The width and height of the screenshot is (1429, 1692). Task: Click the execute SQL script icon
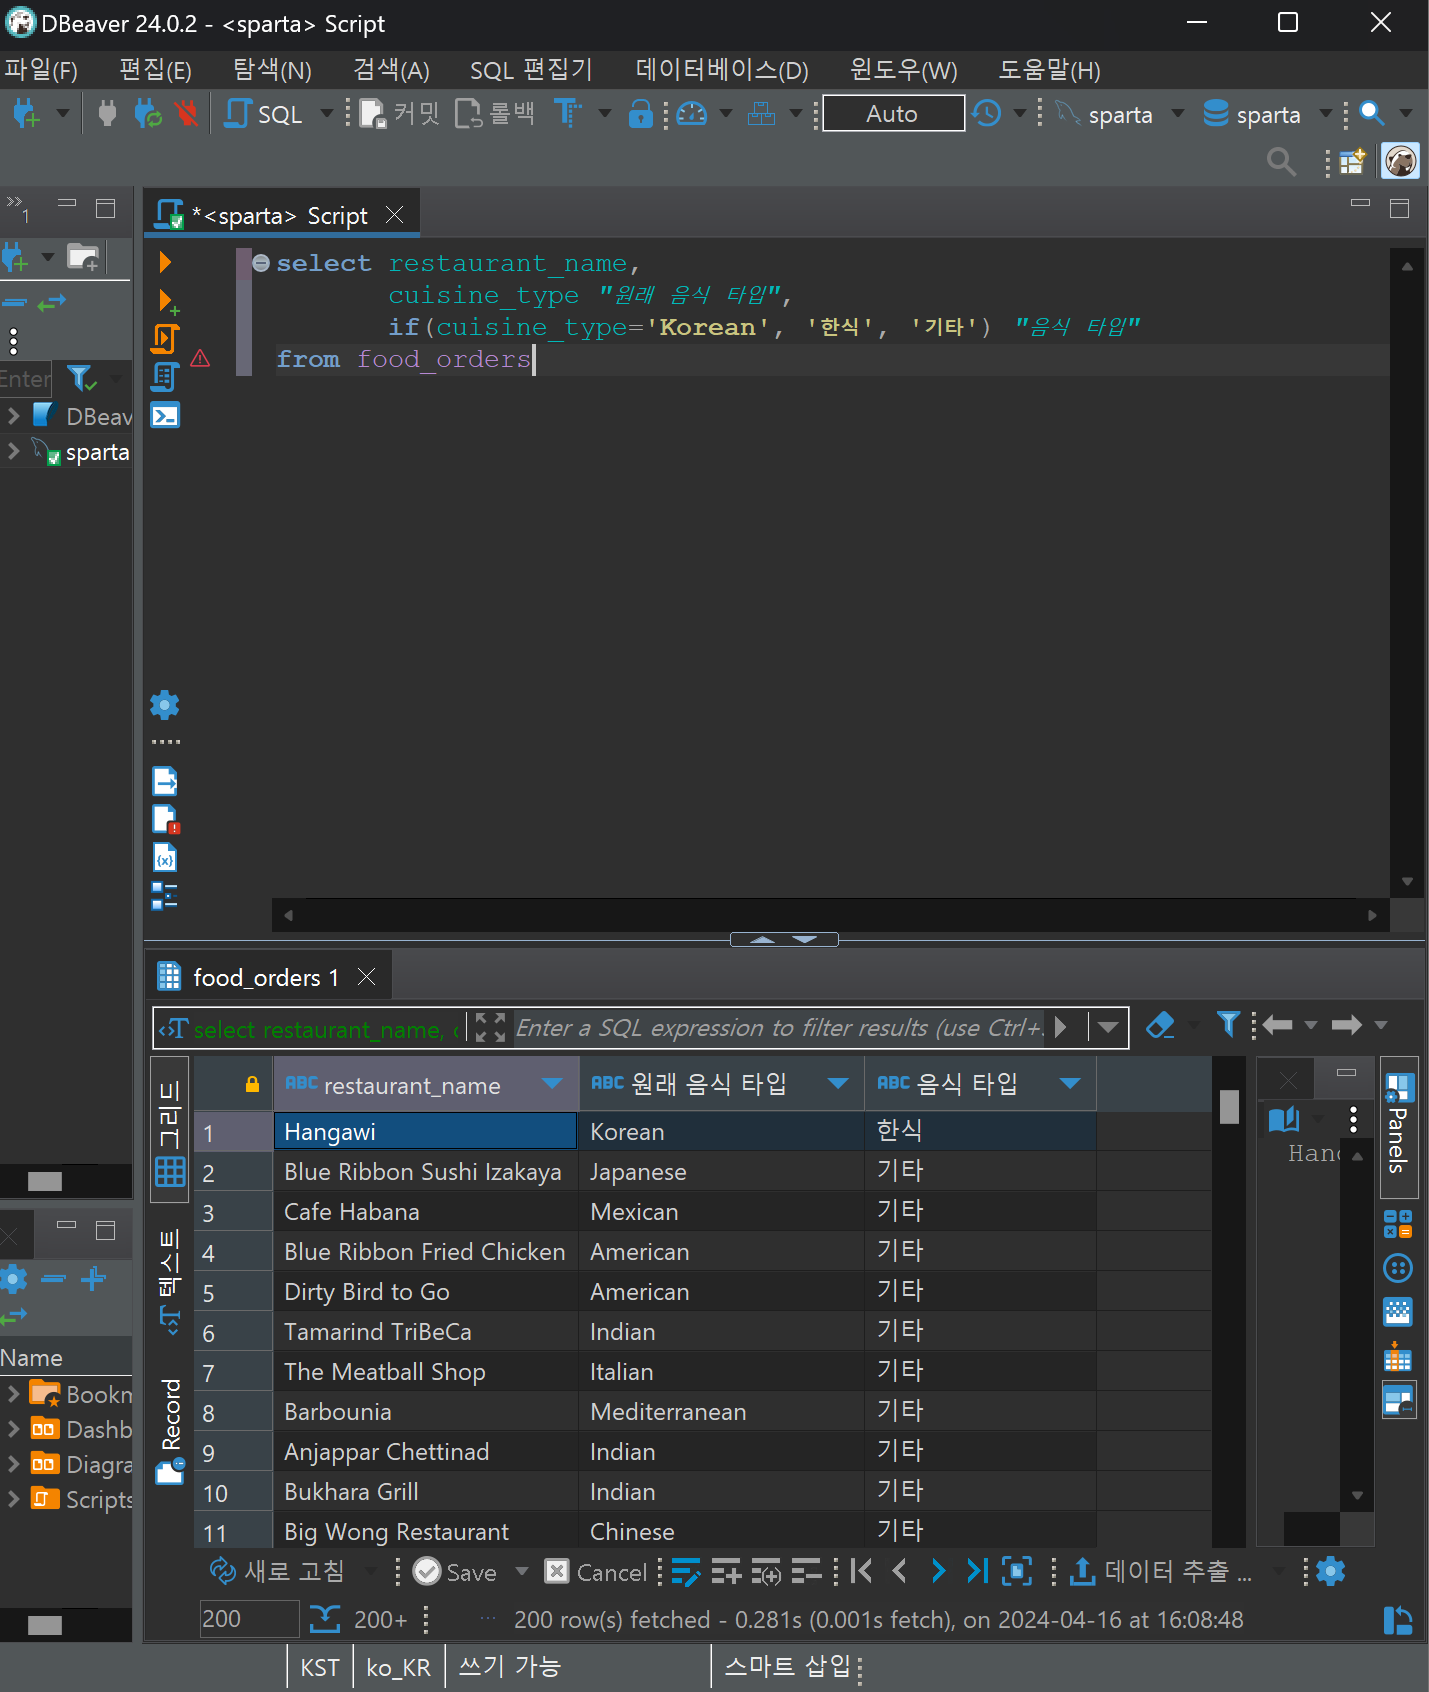click(x=165, y=339)
